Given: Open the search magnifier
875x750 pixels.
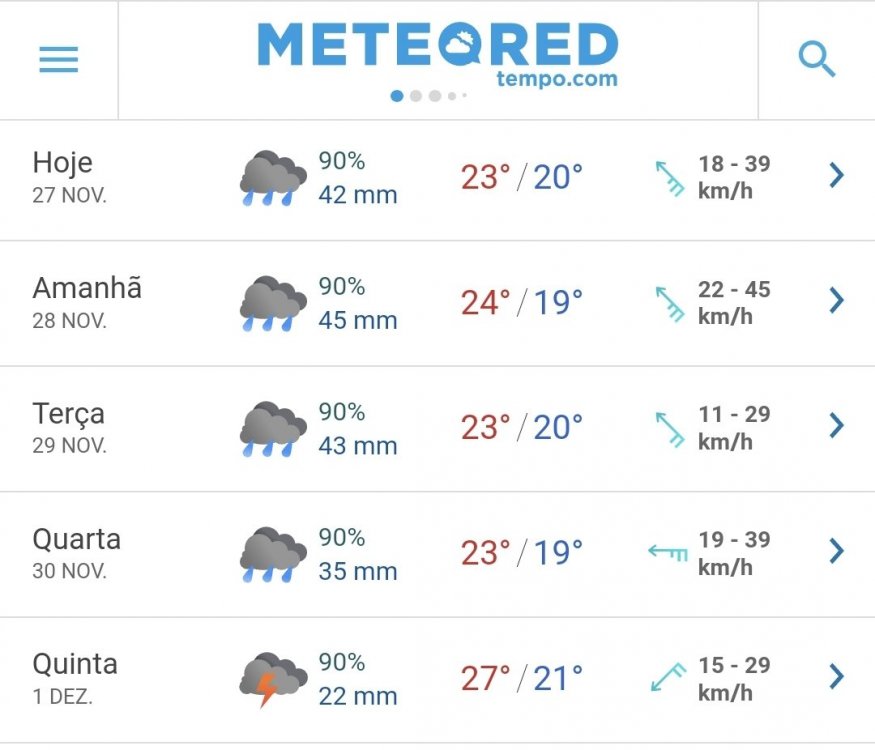Looking at the screenshot, I should point(816,59).
